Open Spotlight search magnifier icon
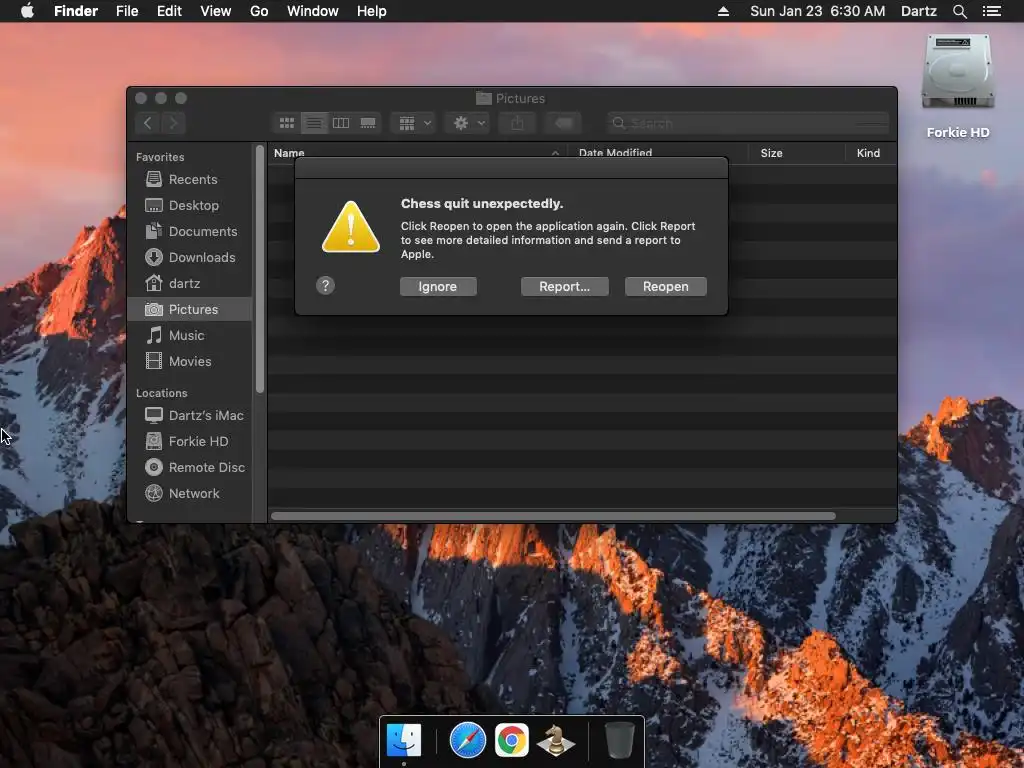Image resolution: width=1024 pixels, height=768 pixels. point(959,11)
